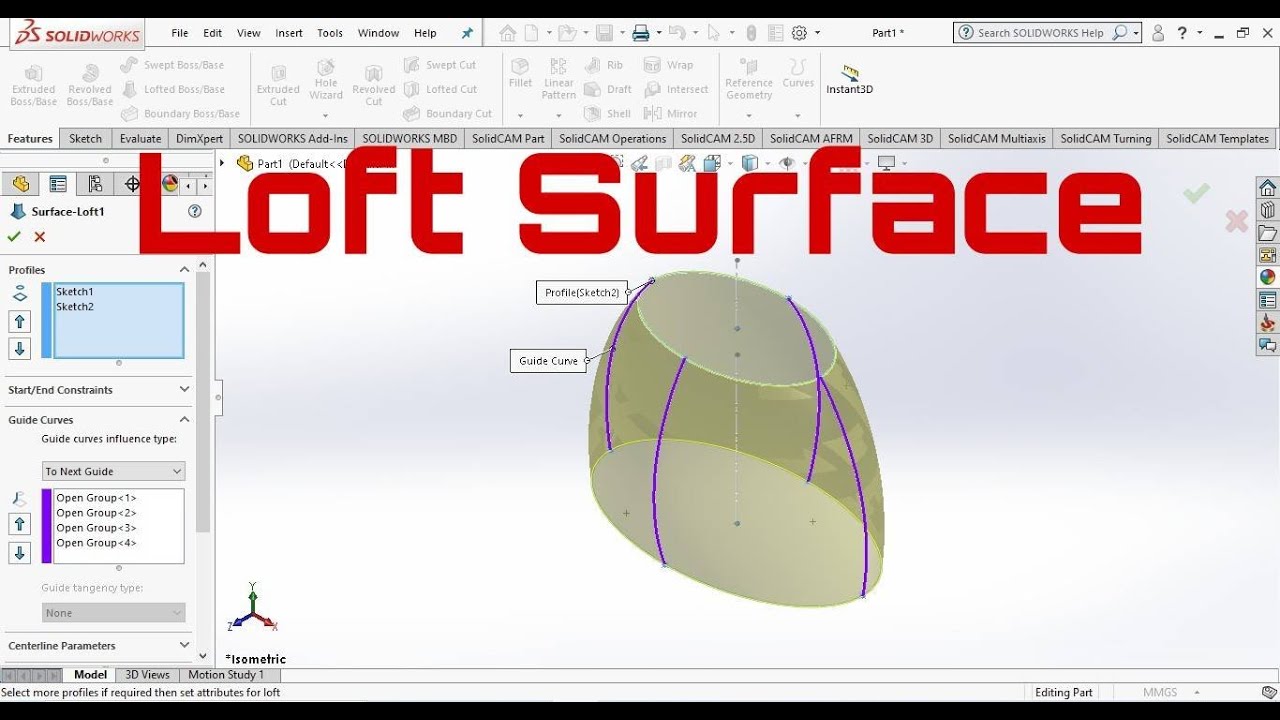
Task: Click Help question mark in title bar
Action: coord(1182,33)
